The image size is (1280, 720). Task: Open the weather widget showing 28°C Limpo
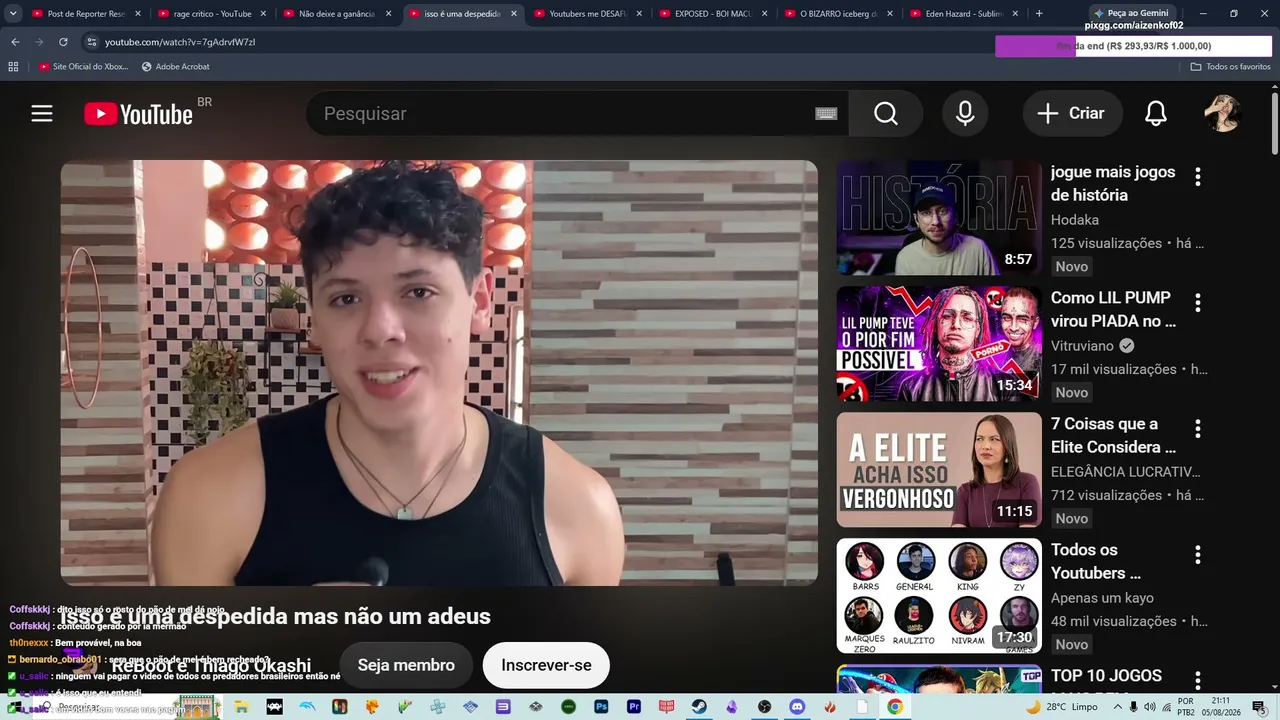tap(1062, 707)
